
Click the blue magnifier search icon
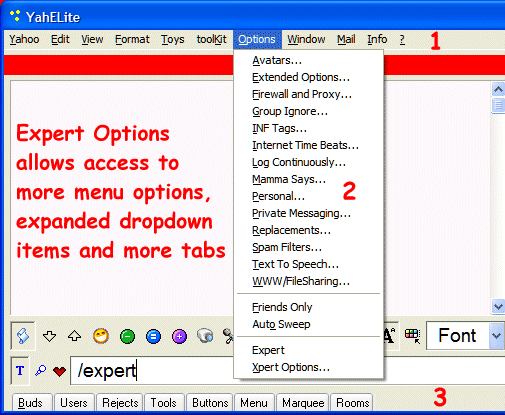40,370
